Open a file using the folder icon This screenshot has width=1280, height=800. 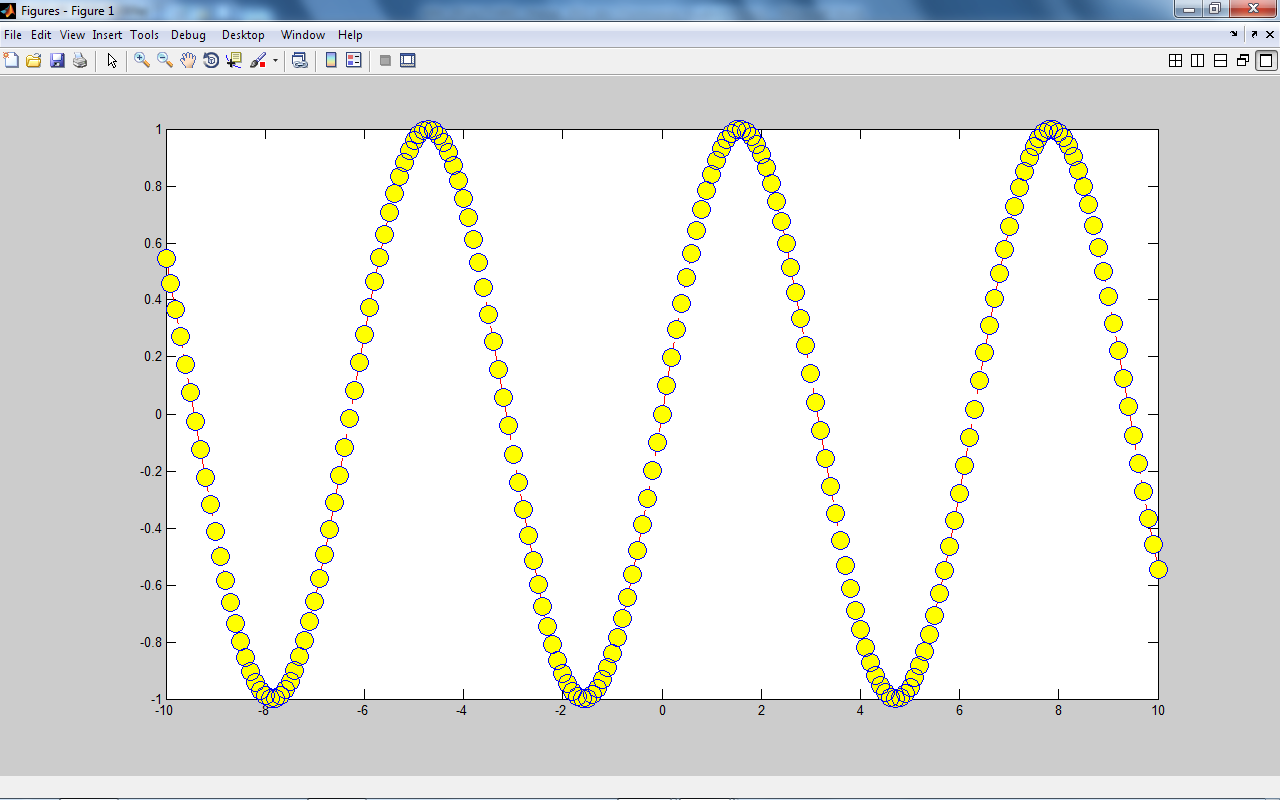[x=33, y=61]
